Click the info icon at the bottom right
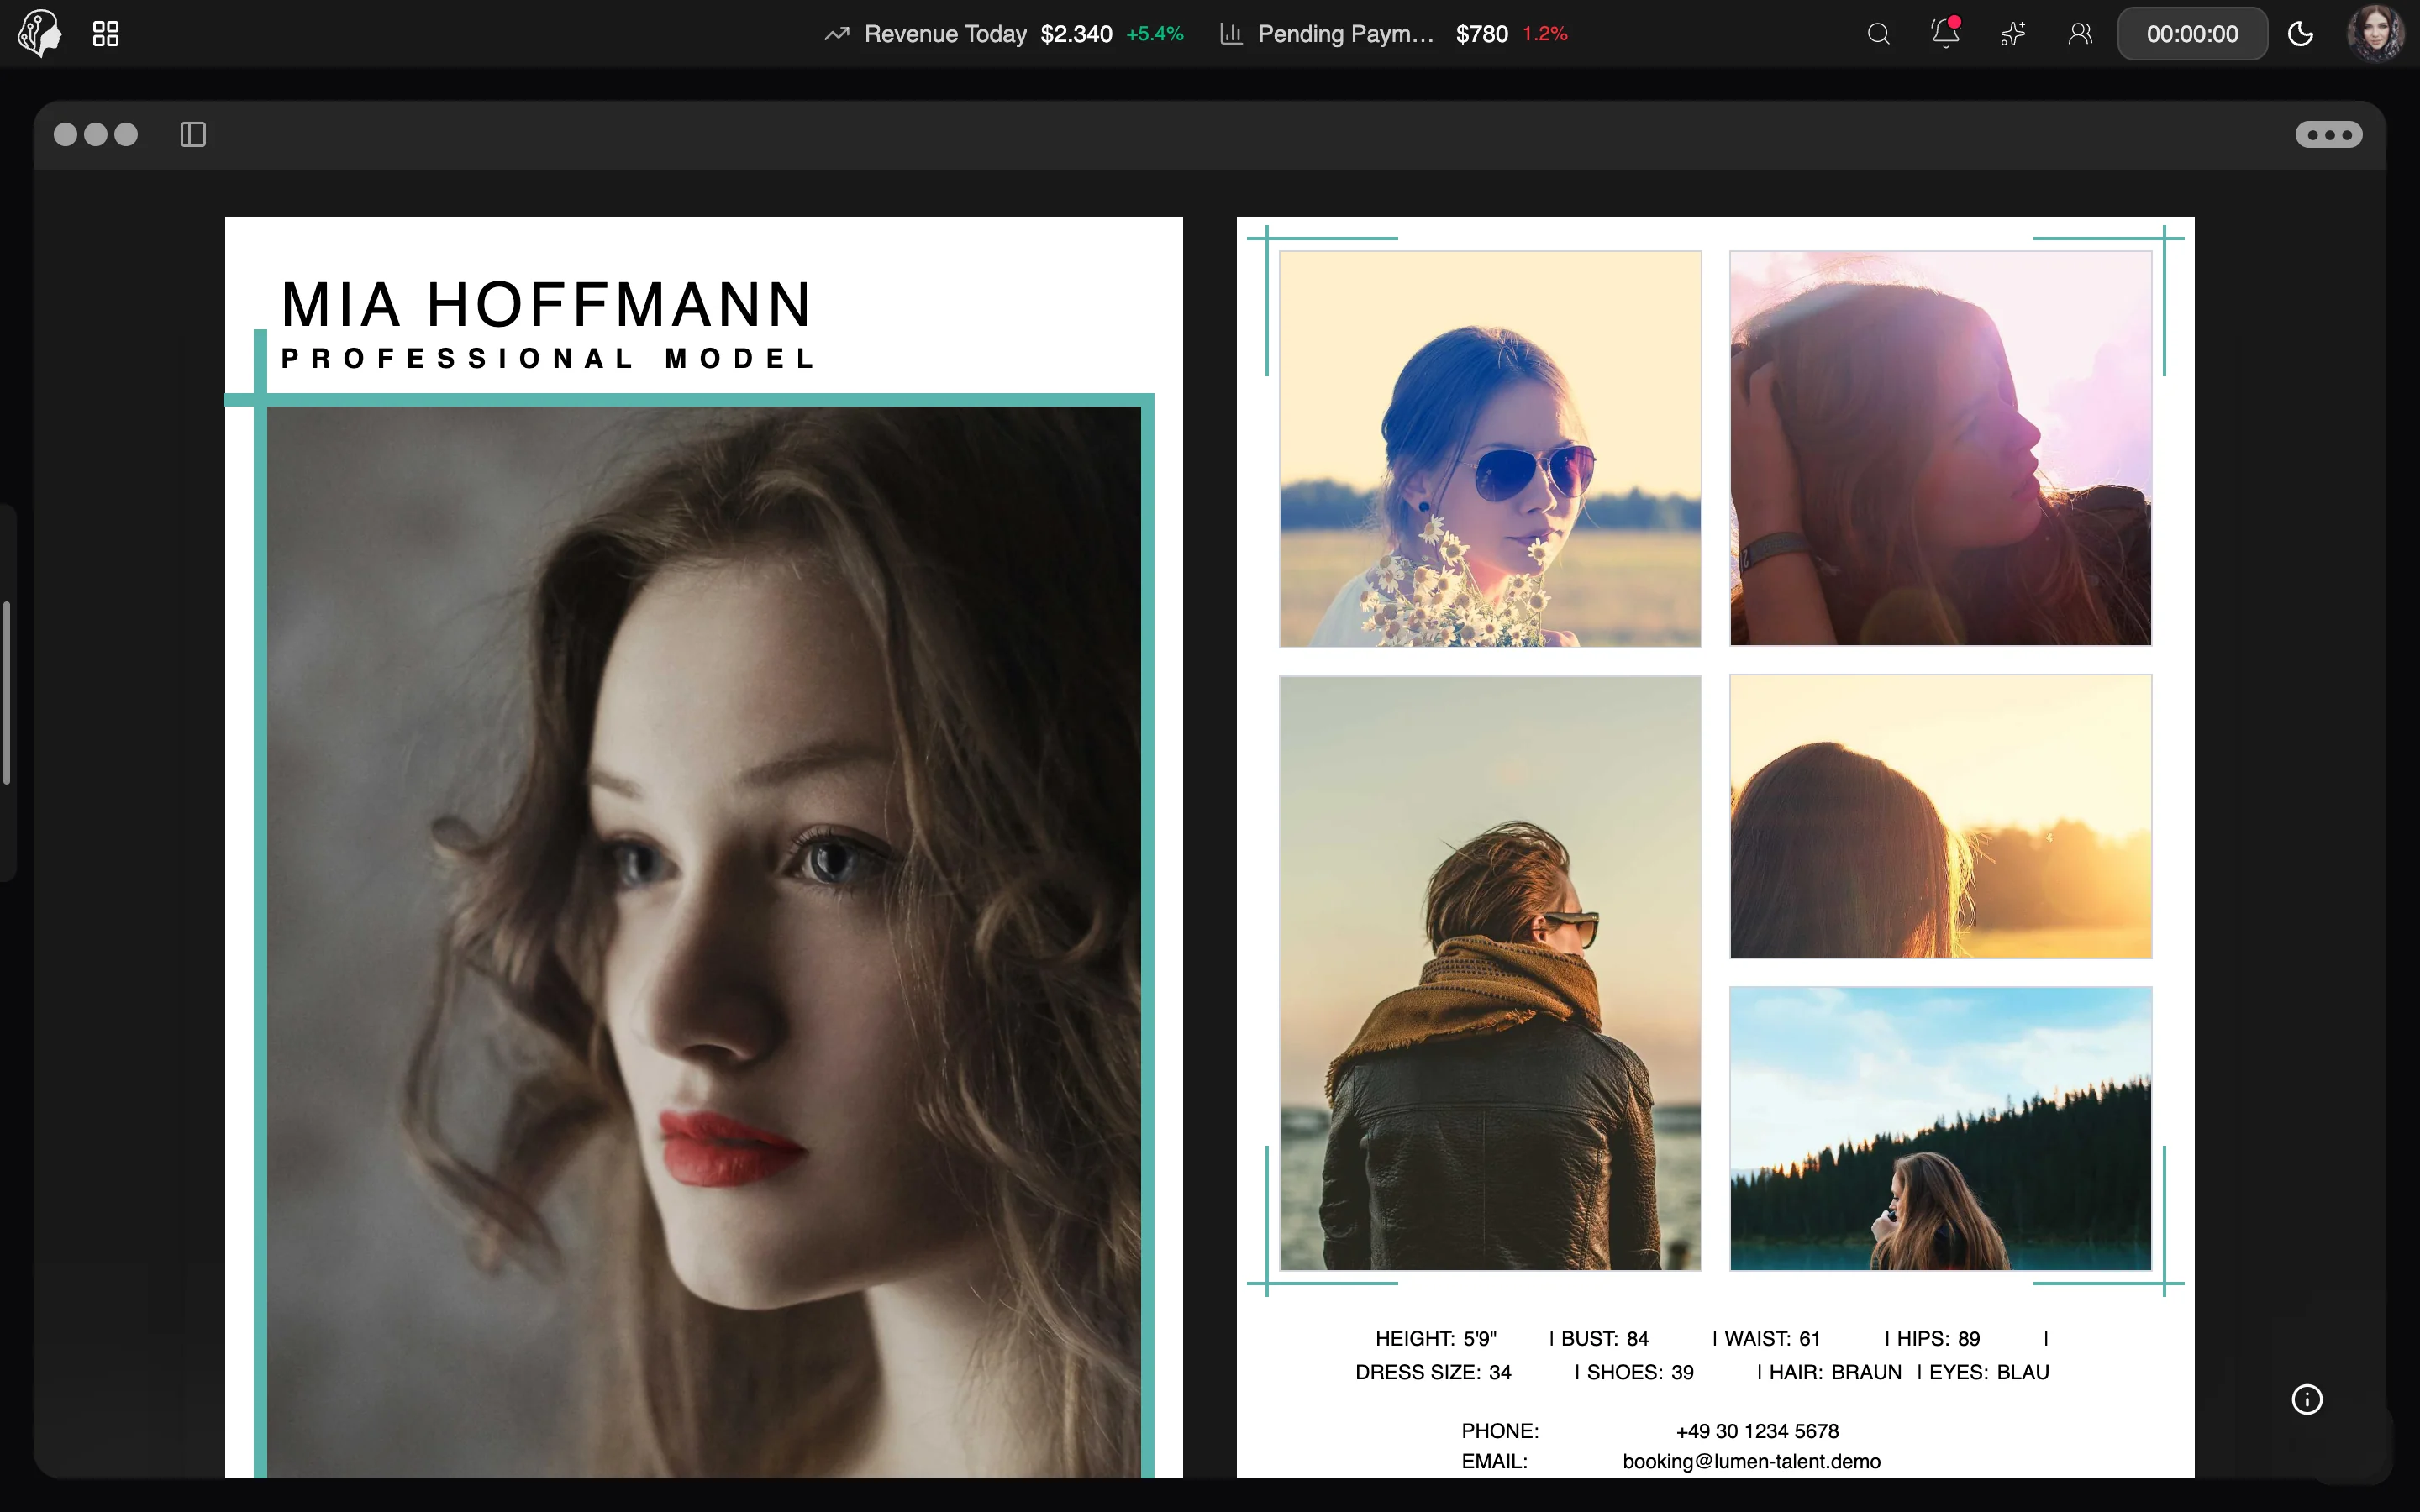The image size is (2420, 1512). [2307, 1399]
